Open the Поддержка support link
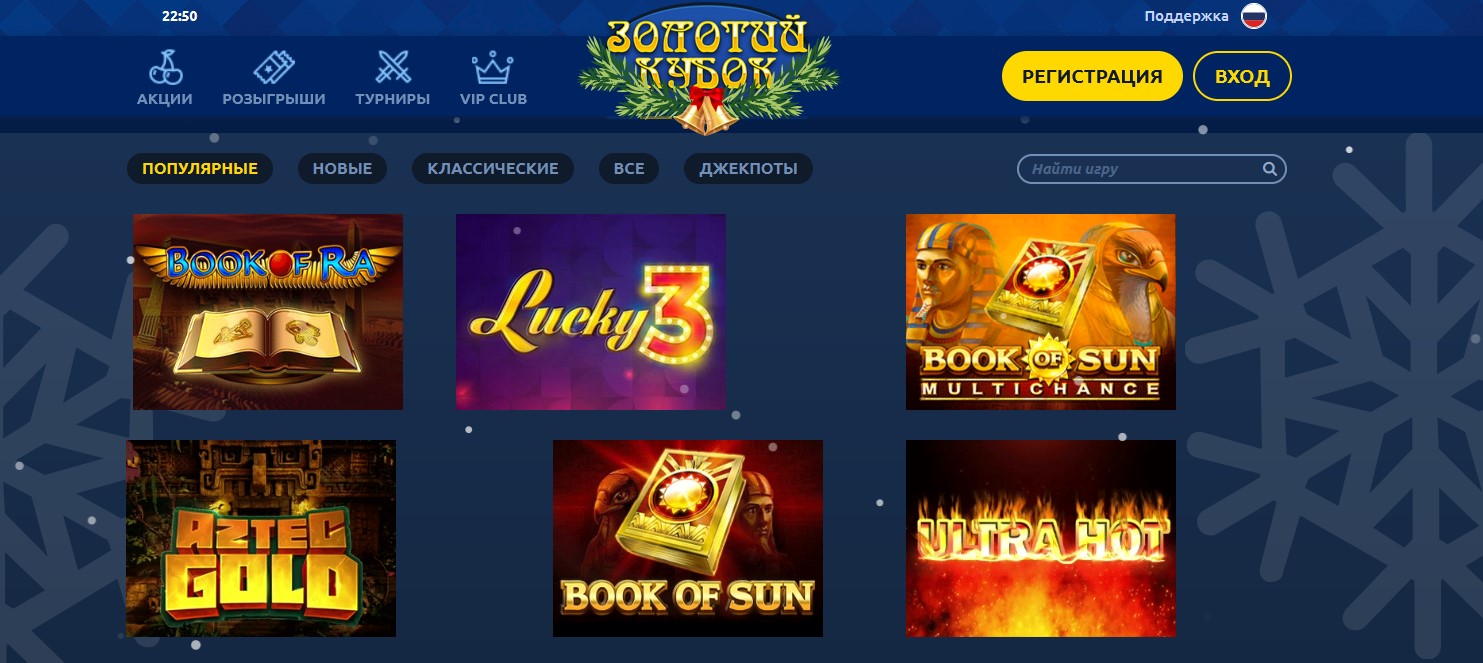The width and height of the screenshot is (1483, 663). [x=1186, y=17]
